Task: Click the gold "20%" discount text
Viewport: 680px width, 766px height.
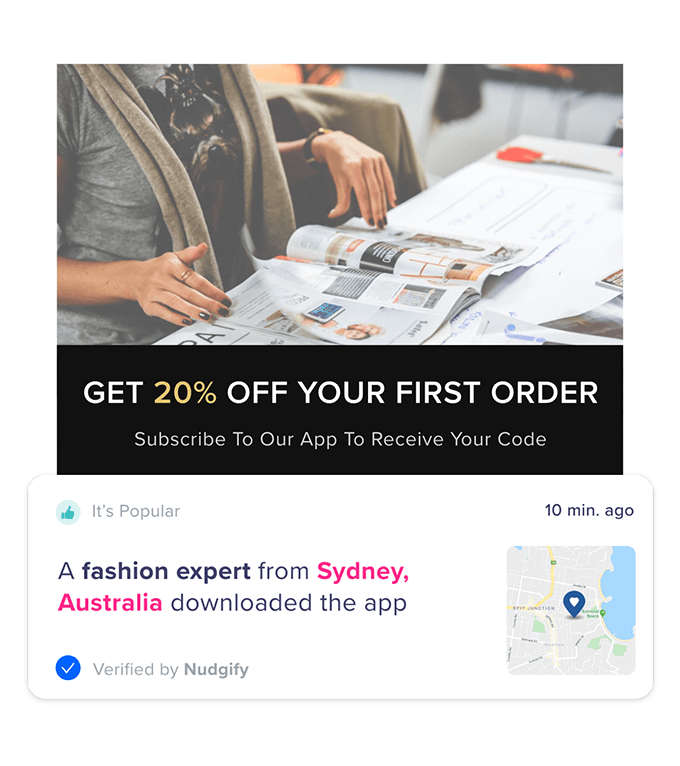Action: (x=185, y=392)
